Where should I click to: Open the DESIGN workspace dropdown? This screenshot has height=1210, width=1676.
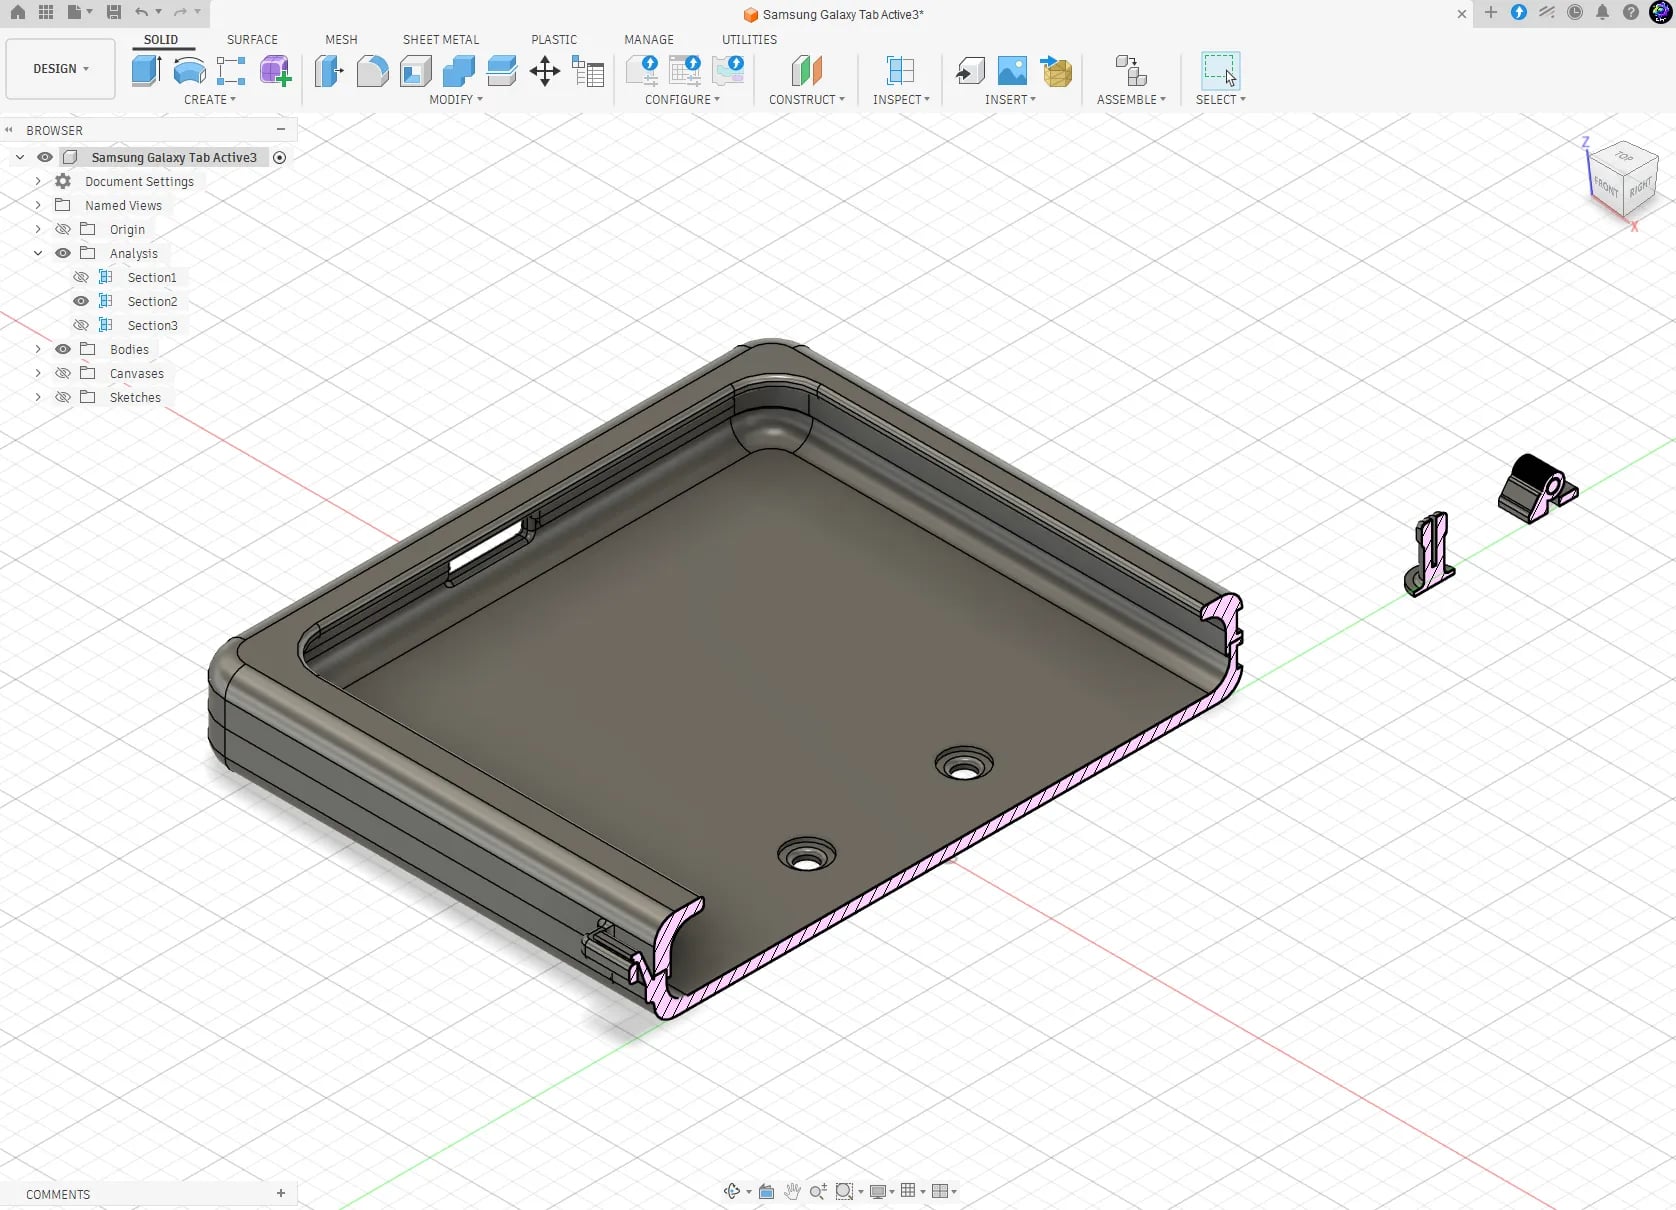coord(61,69)
